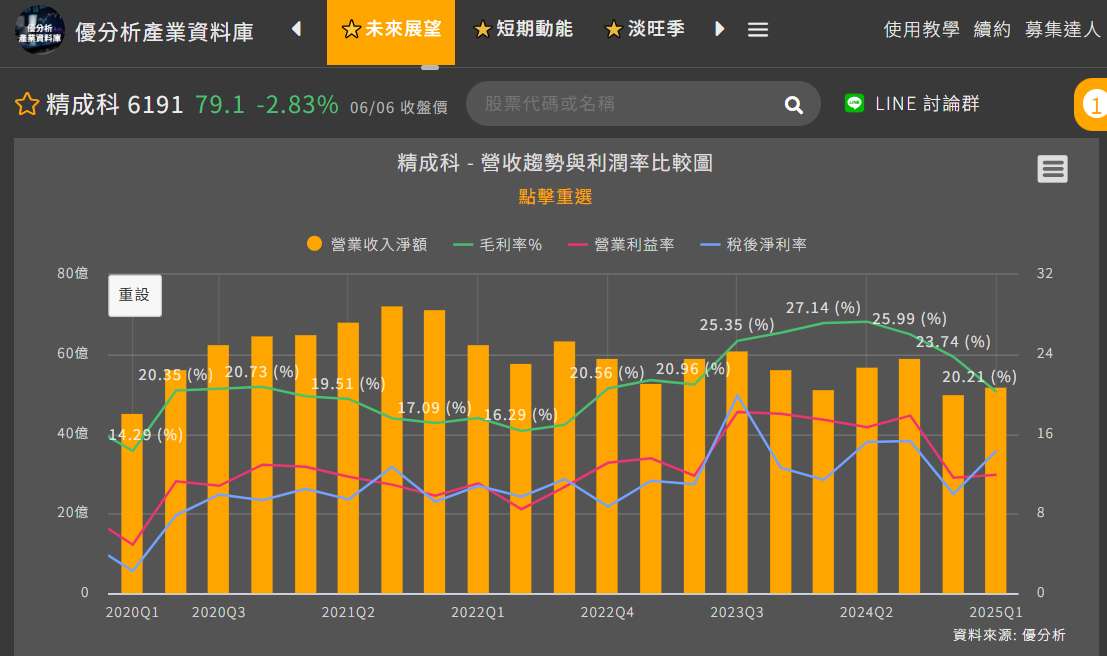Click the 20.96 (%) data label
The width and height of the screenshot is (1107, 656).
(x=693, y=369)
